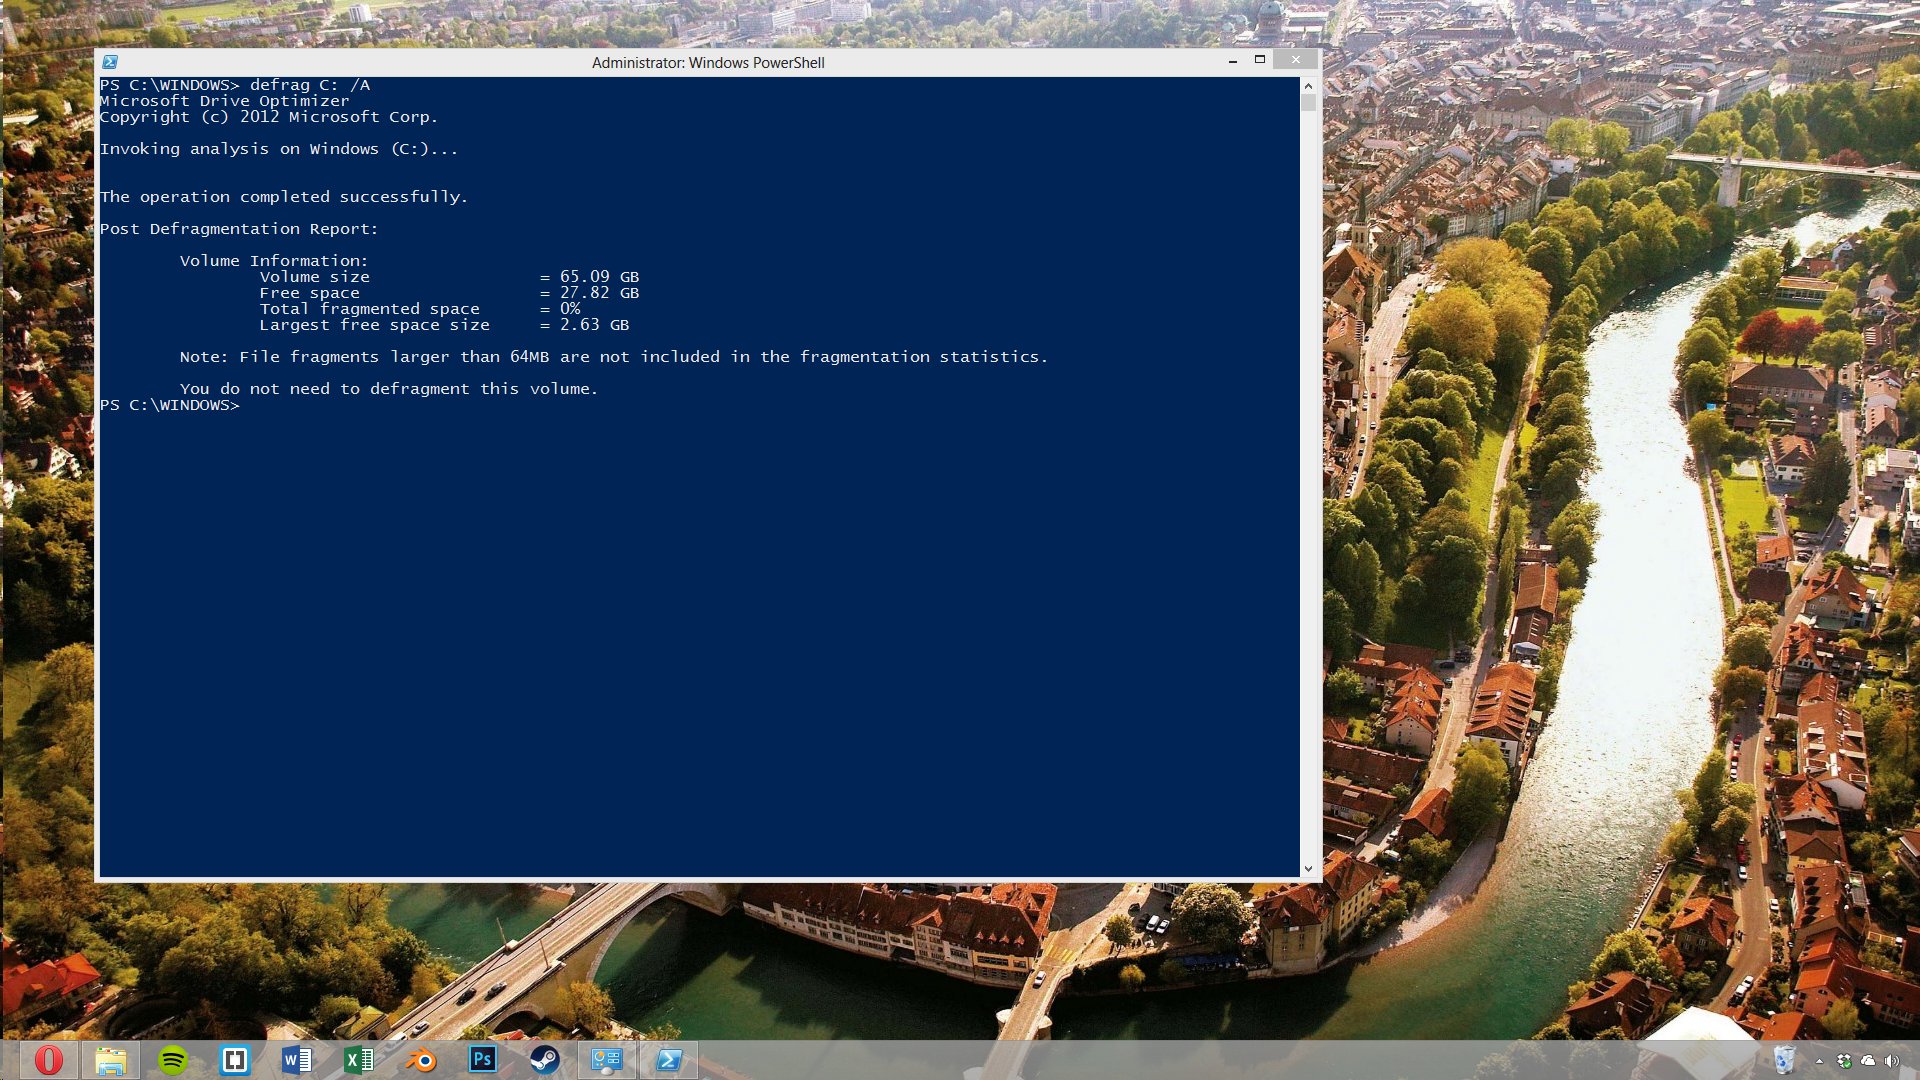Select the PowerShell taskbar button
Screen dimensions: 1920x1080
click(669, 1060)
